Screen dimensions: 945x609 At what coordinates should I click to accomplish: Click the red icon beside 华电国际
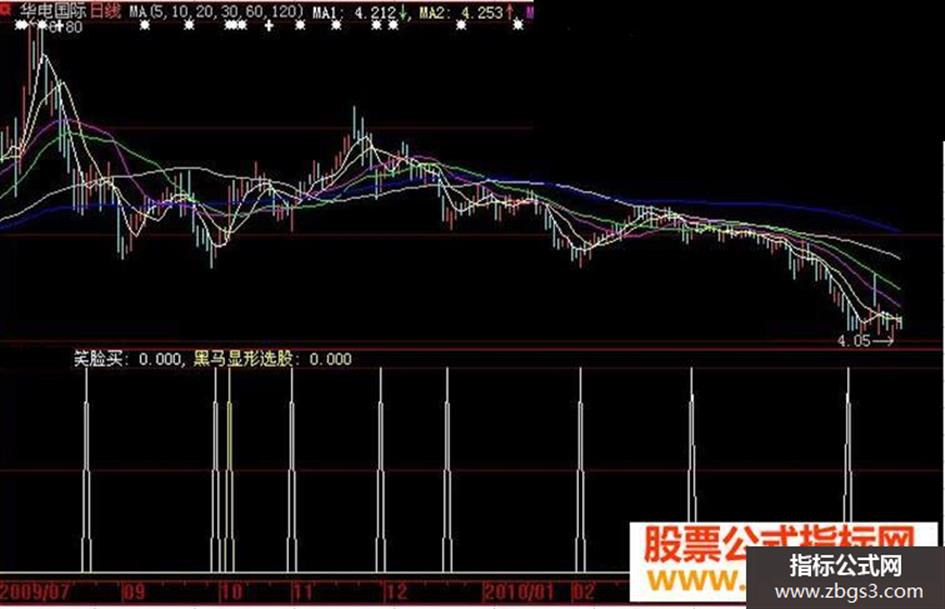click(x=6, y=8)
